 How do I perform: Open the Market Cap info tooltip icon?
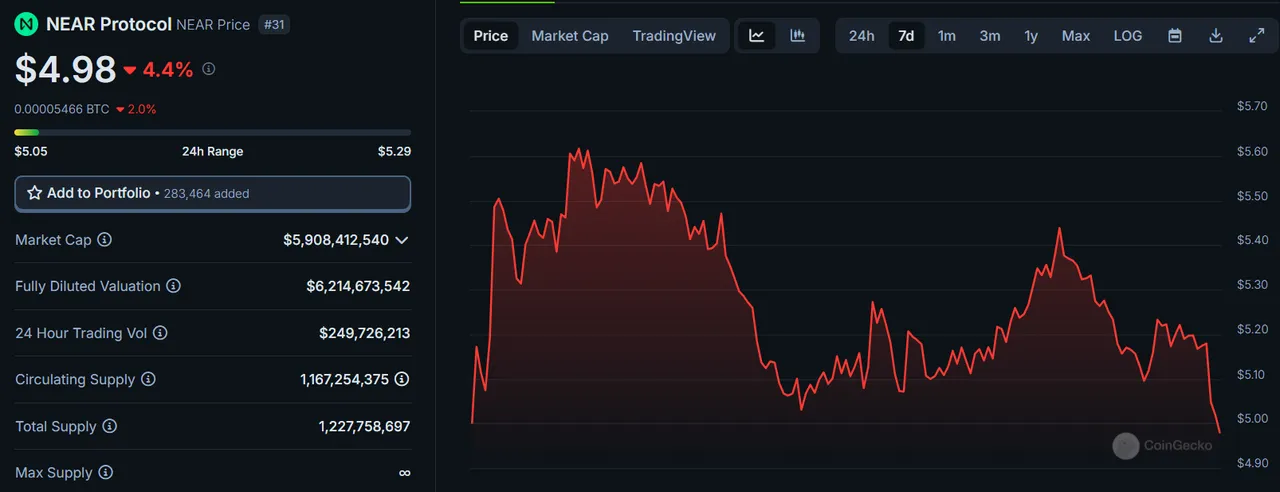coord(104,240)
